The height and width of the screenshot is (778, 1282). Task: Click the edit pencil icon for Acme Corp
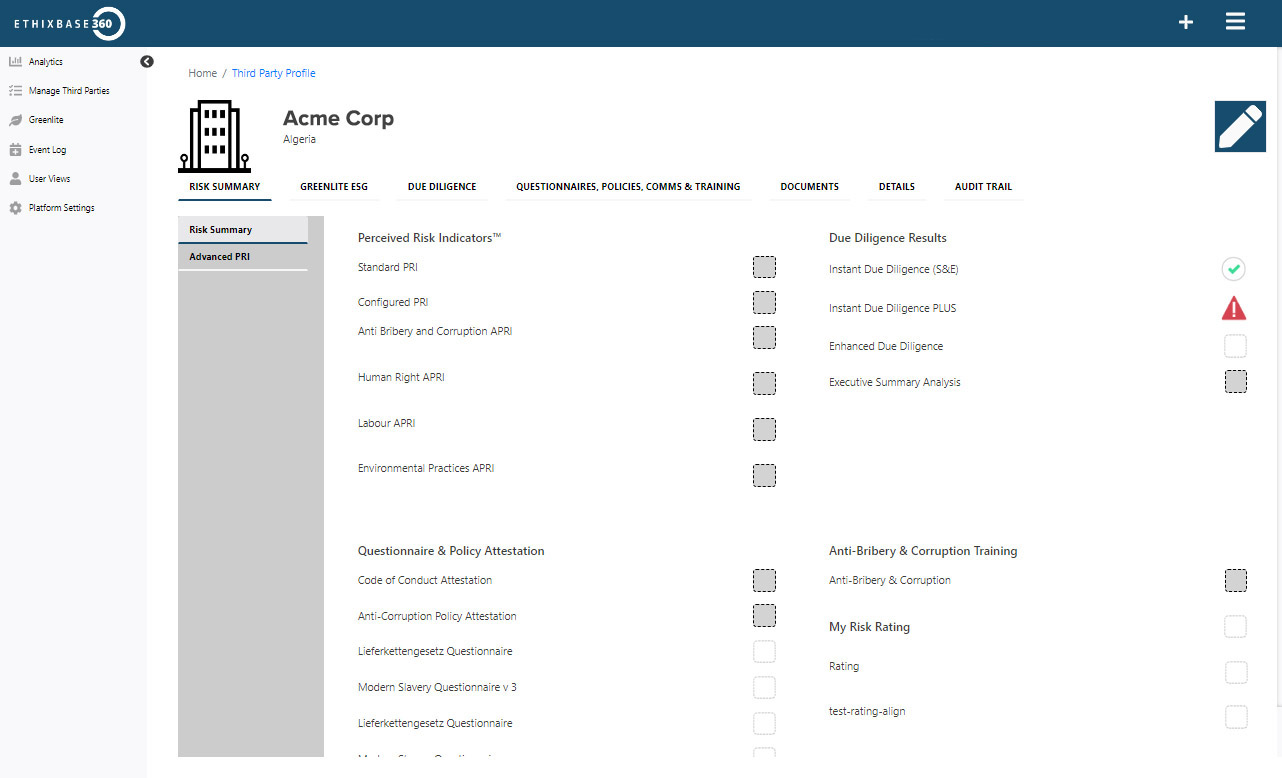click(1240, 126)
